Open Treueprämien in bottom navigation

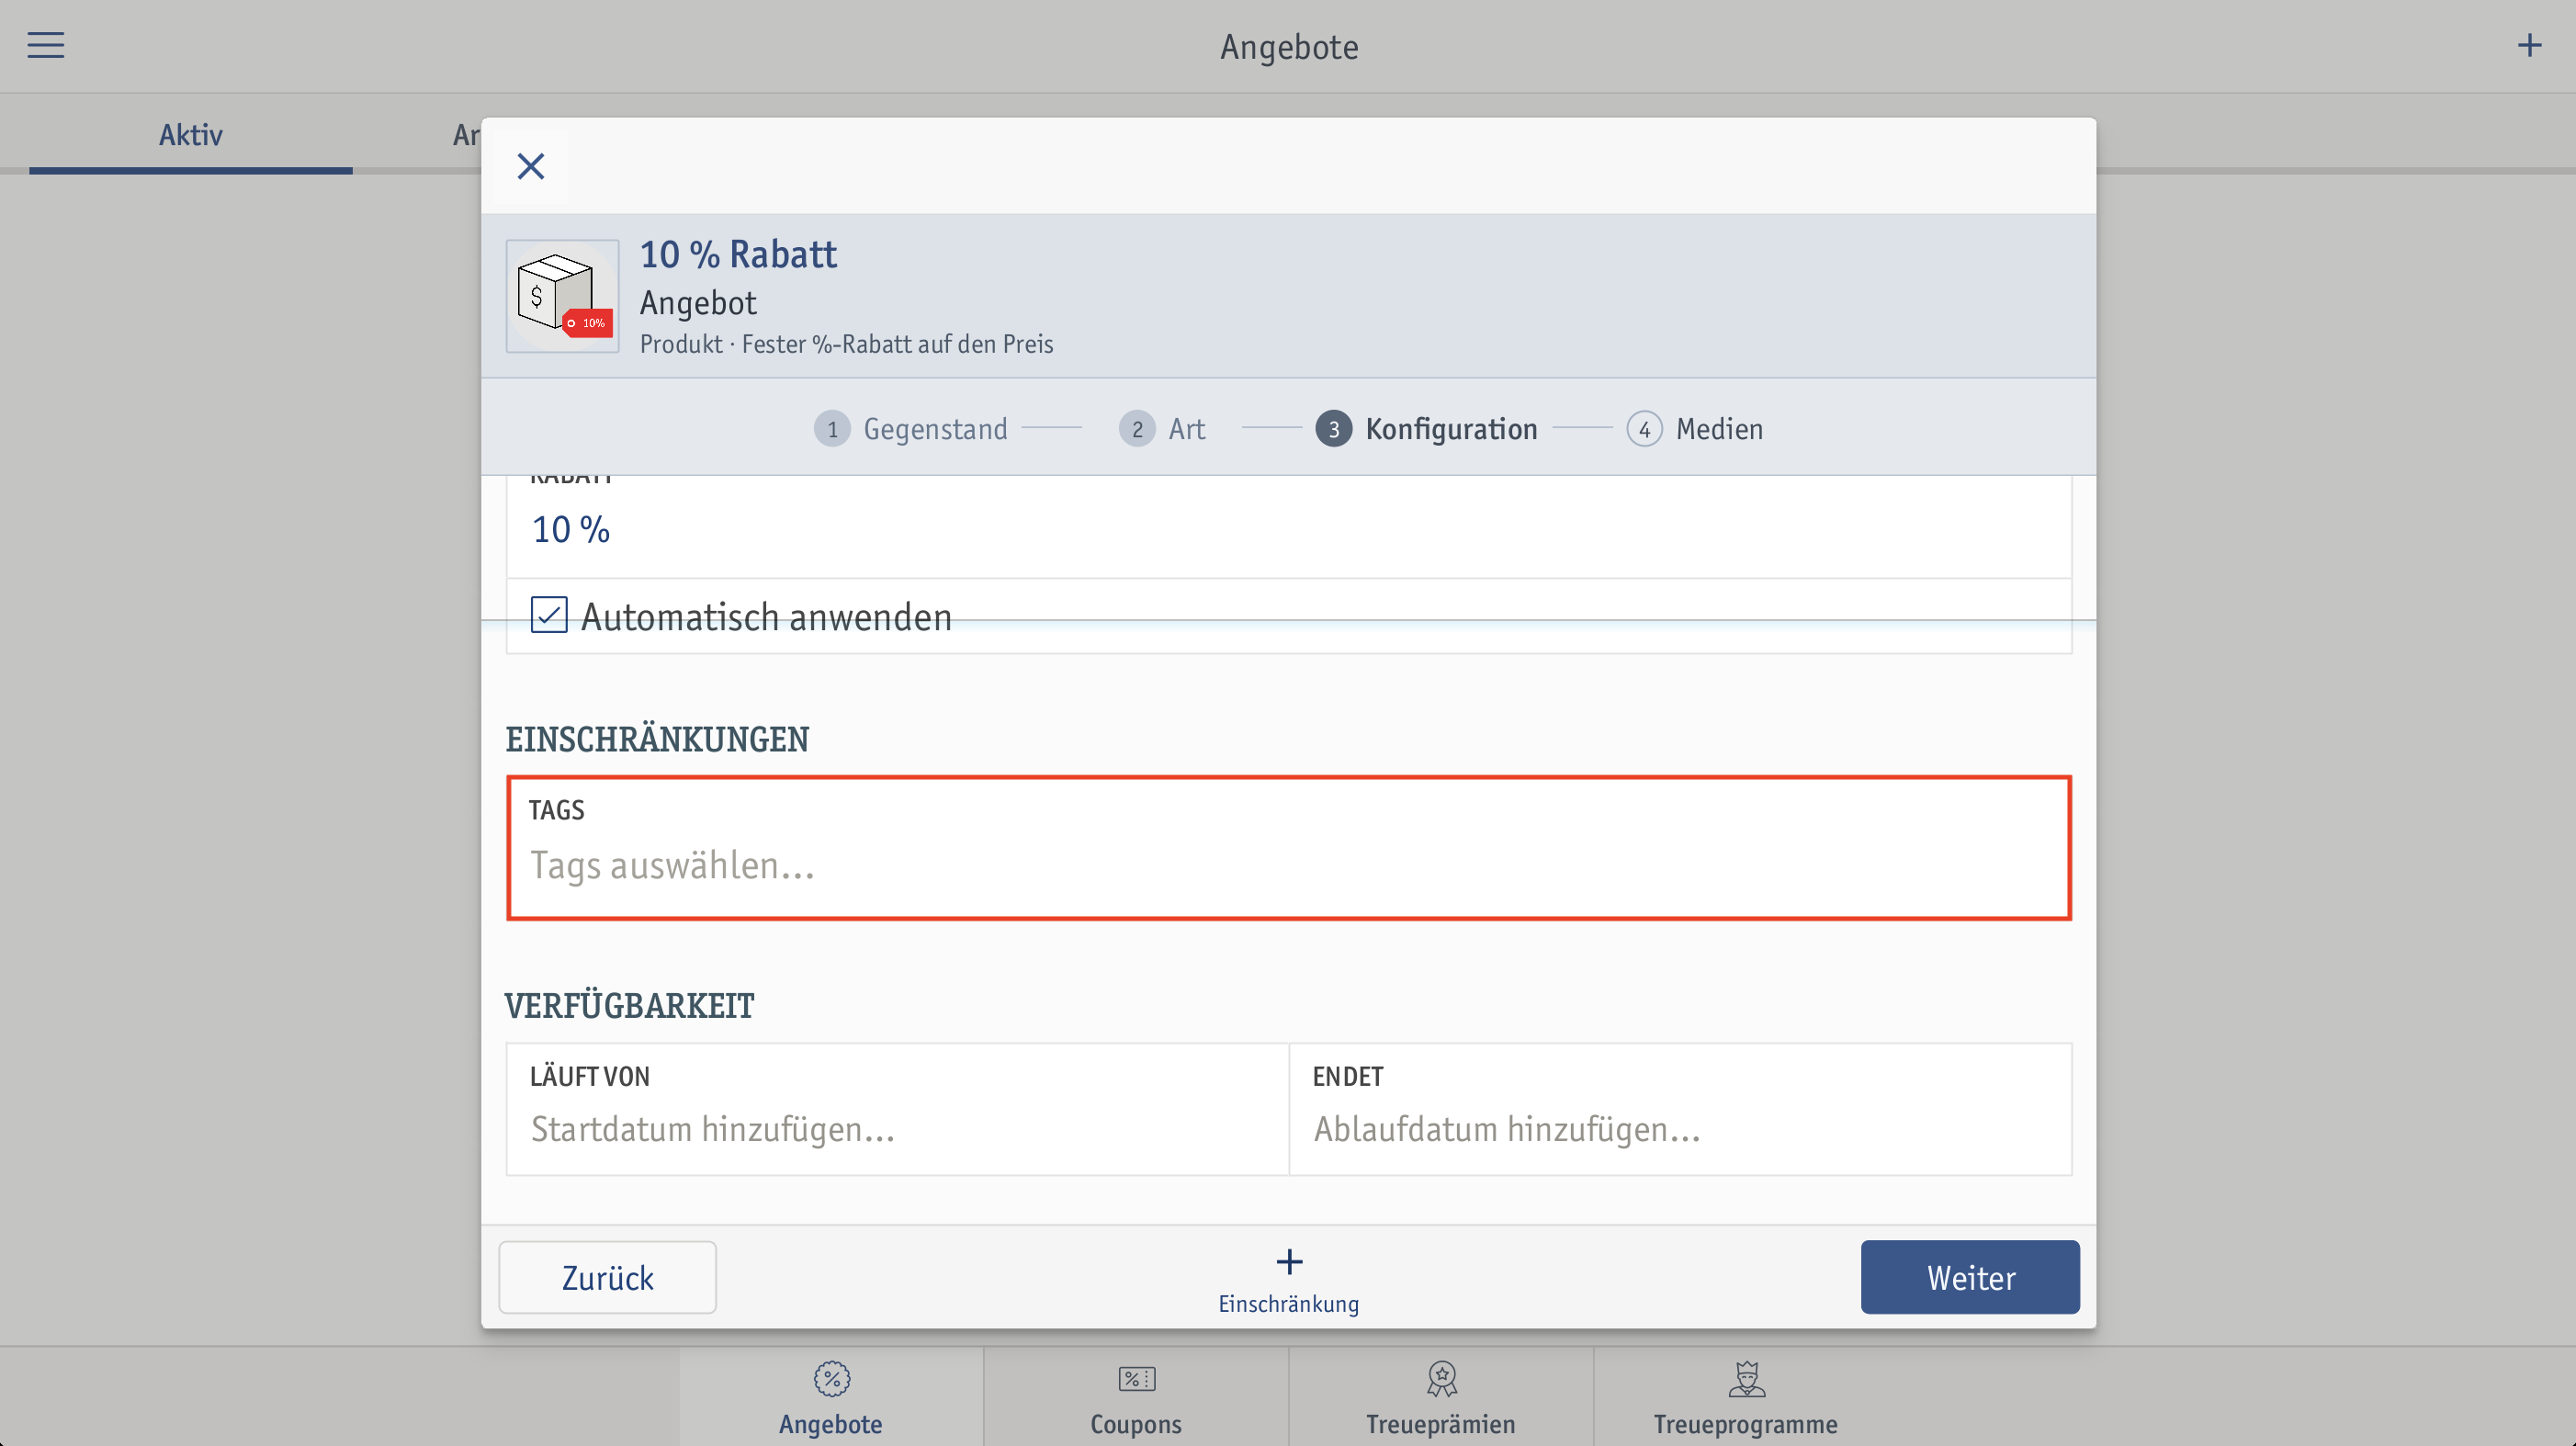click(1441, 1397)
